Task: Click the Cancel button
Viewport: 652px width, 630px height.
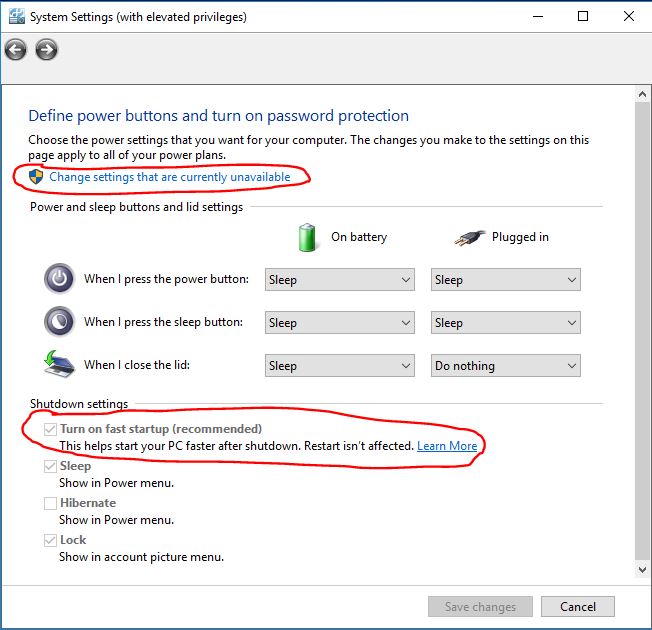Action: pyautogui.click(x=578, y=607)
